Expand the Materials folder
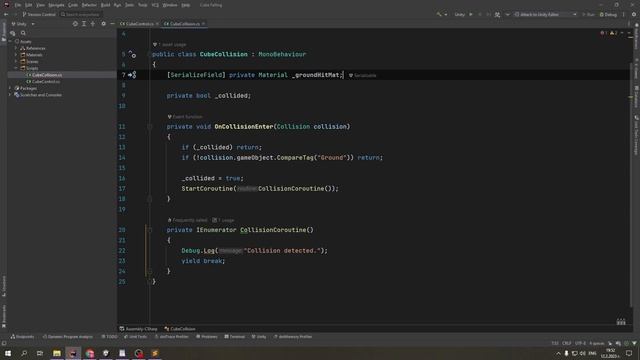640x360 pixels. coord(16,55)
